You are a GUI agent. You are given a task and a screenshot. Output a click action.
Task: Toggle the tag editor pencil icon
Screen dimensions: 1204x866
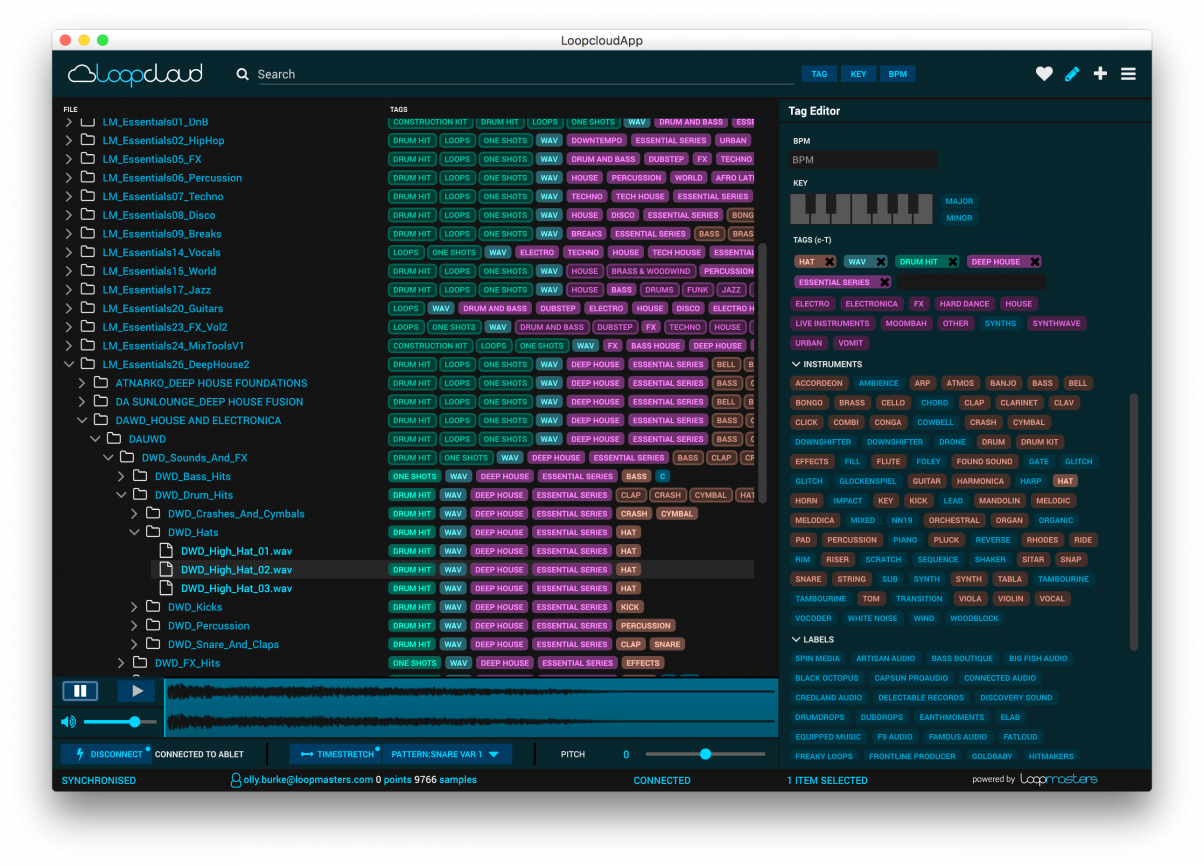click(x=1072, y=73)
